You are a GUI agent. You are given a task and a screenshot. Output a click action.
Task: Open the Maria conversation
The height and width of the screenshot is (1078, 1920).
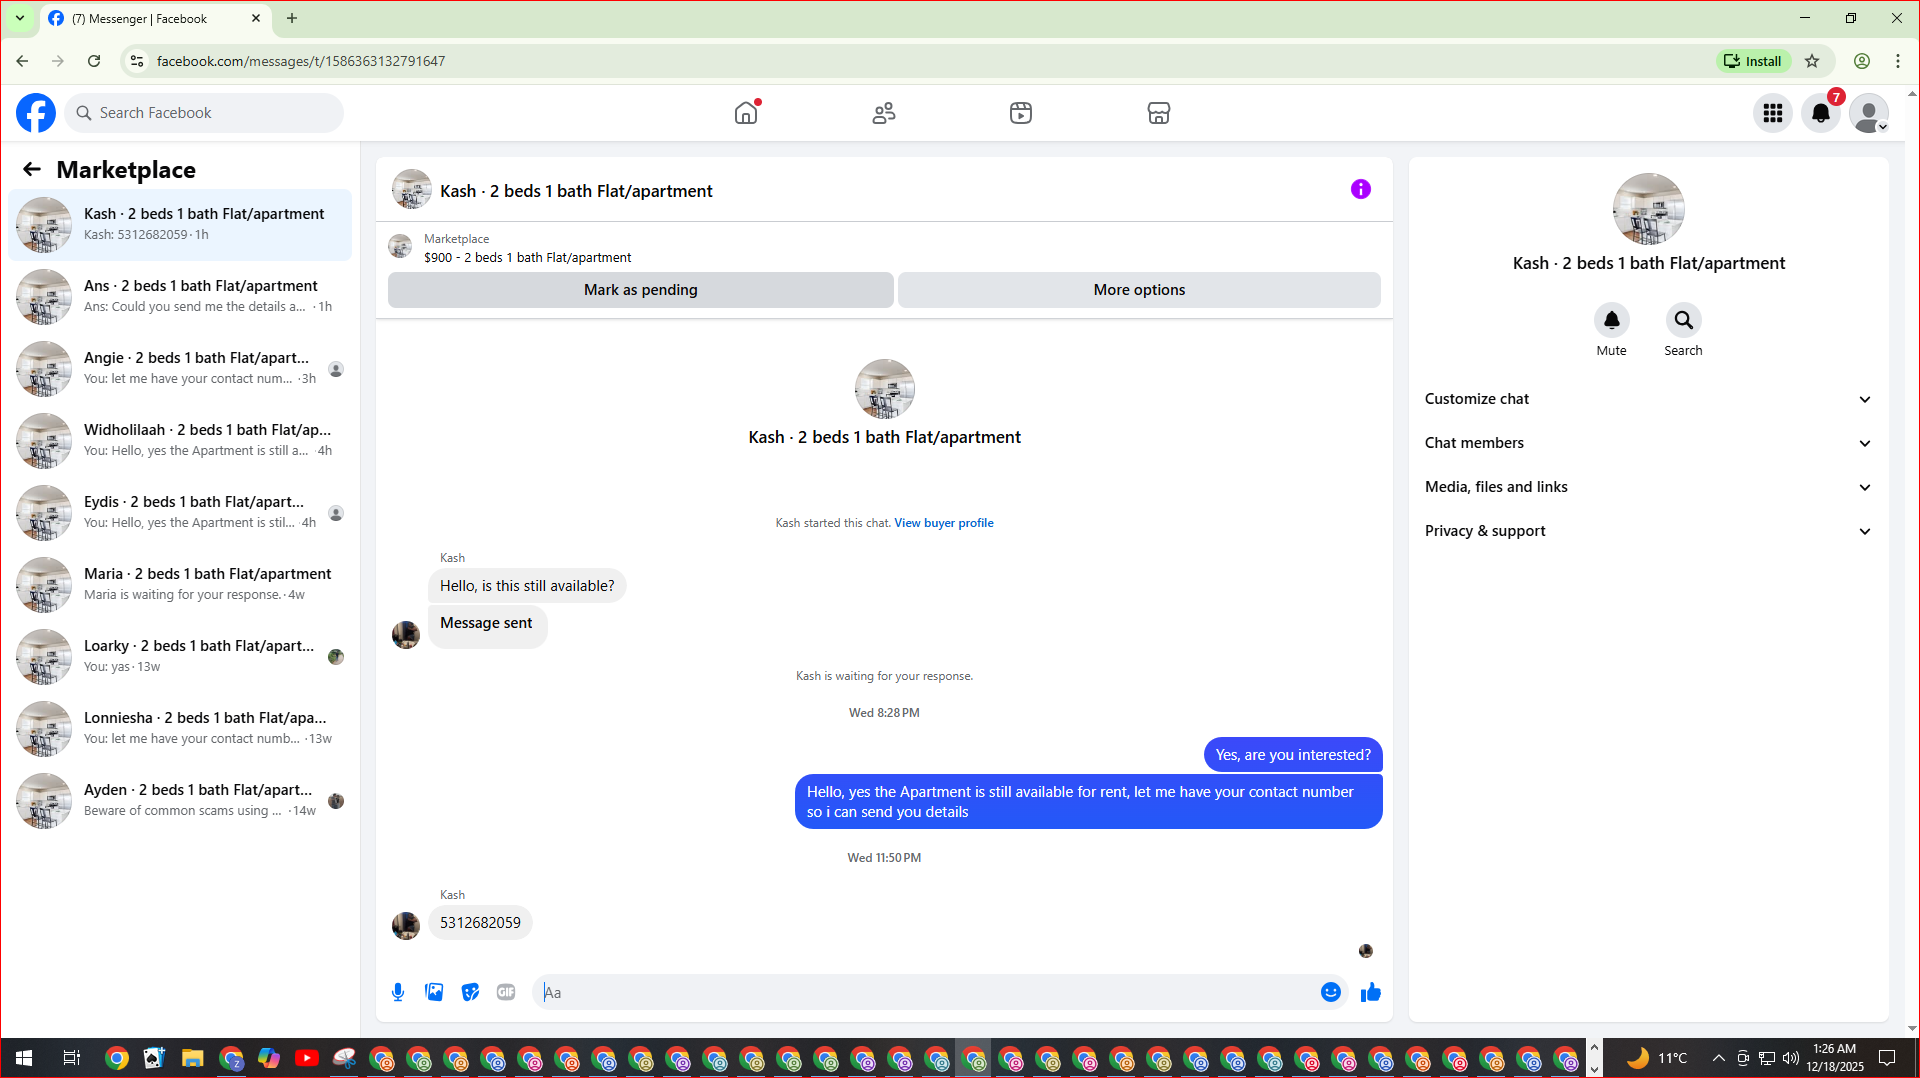[x=180, y=585]
